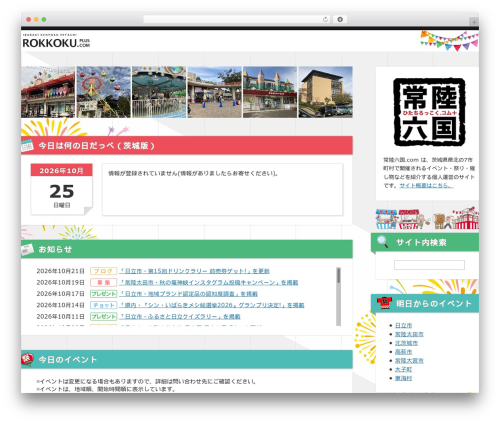The height and width of the screenshot is (423, 500).
Task: Select 東海村 in tomorrow's events list
Action: point(403,378)
